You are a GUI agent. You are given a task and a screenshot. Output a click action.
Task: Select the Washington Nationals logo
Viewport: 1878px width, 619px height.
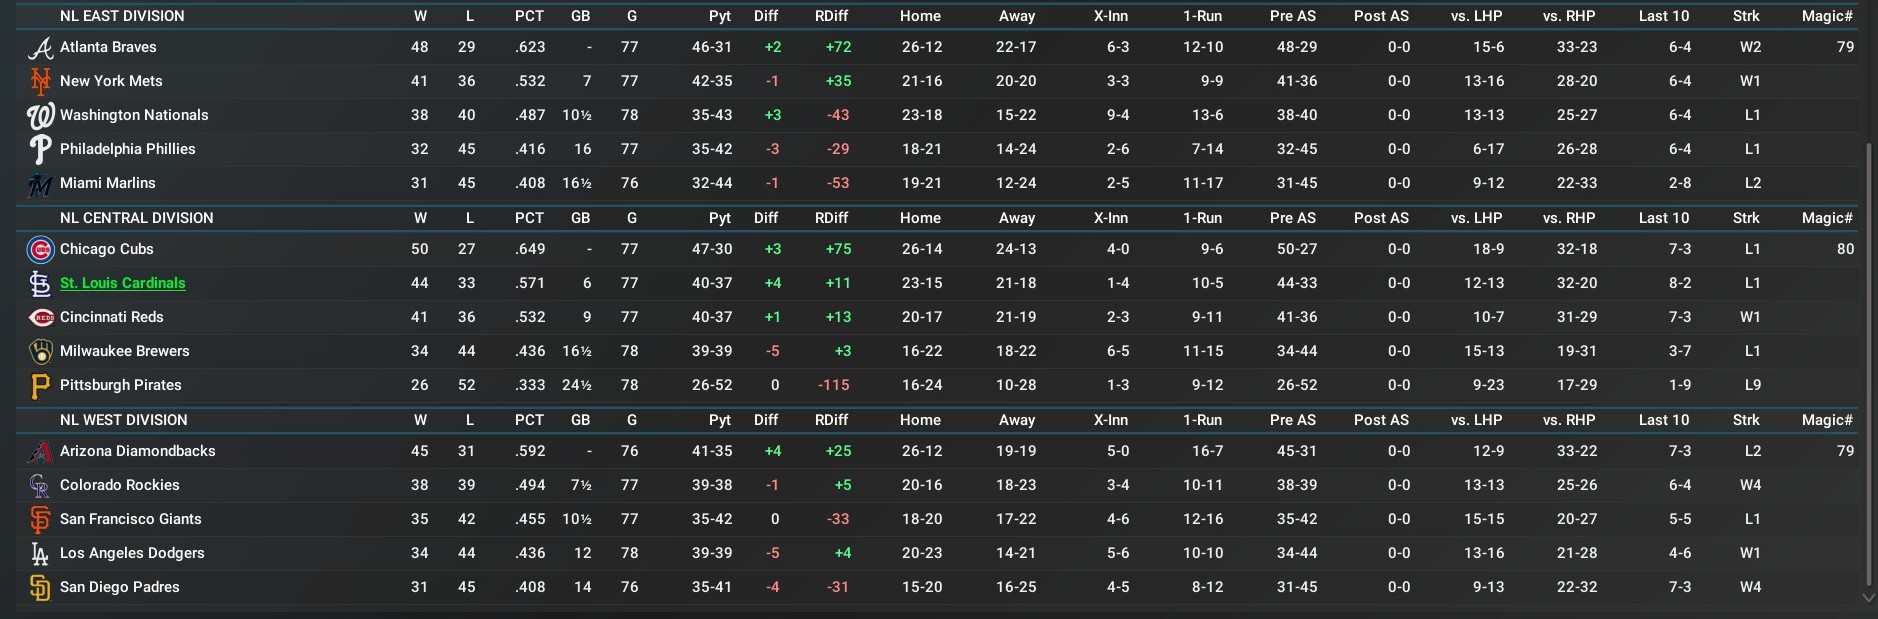pyautogui.click(x=40, y=116)
